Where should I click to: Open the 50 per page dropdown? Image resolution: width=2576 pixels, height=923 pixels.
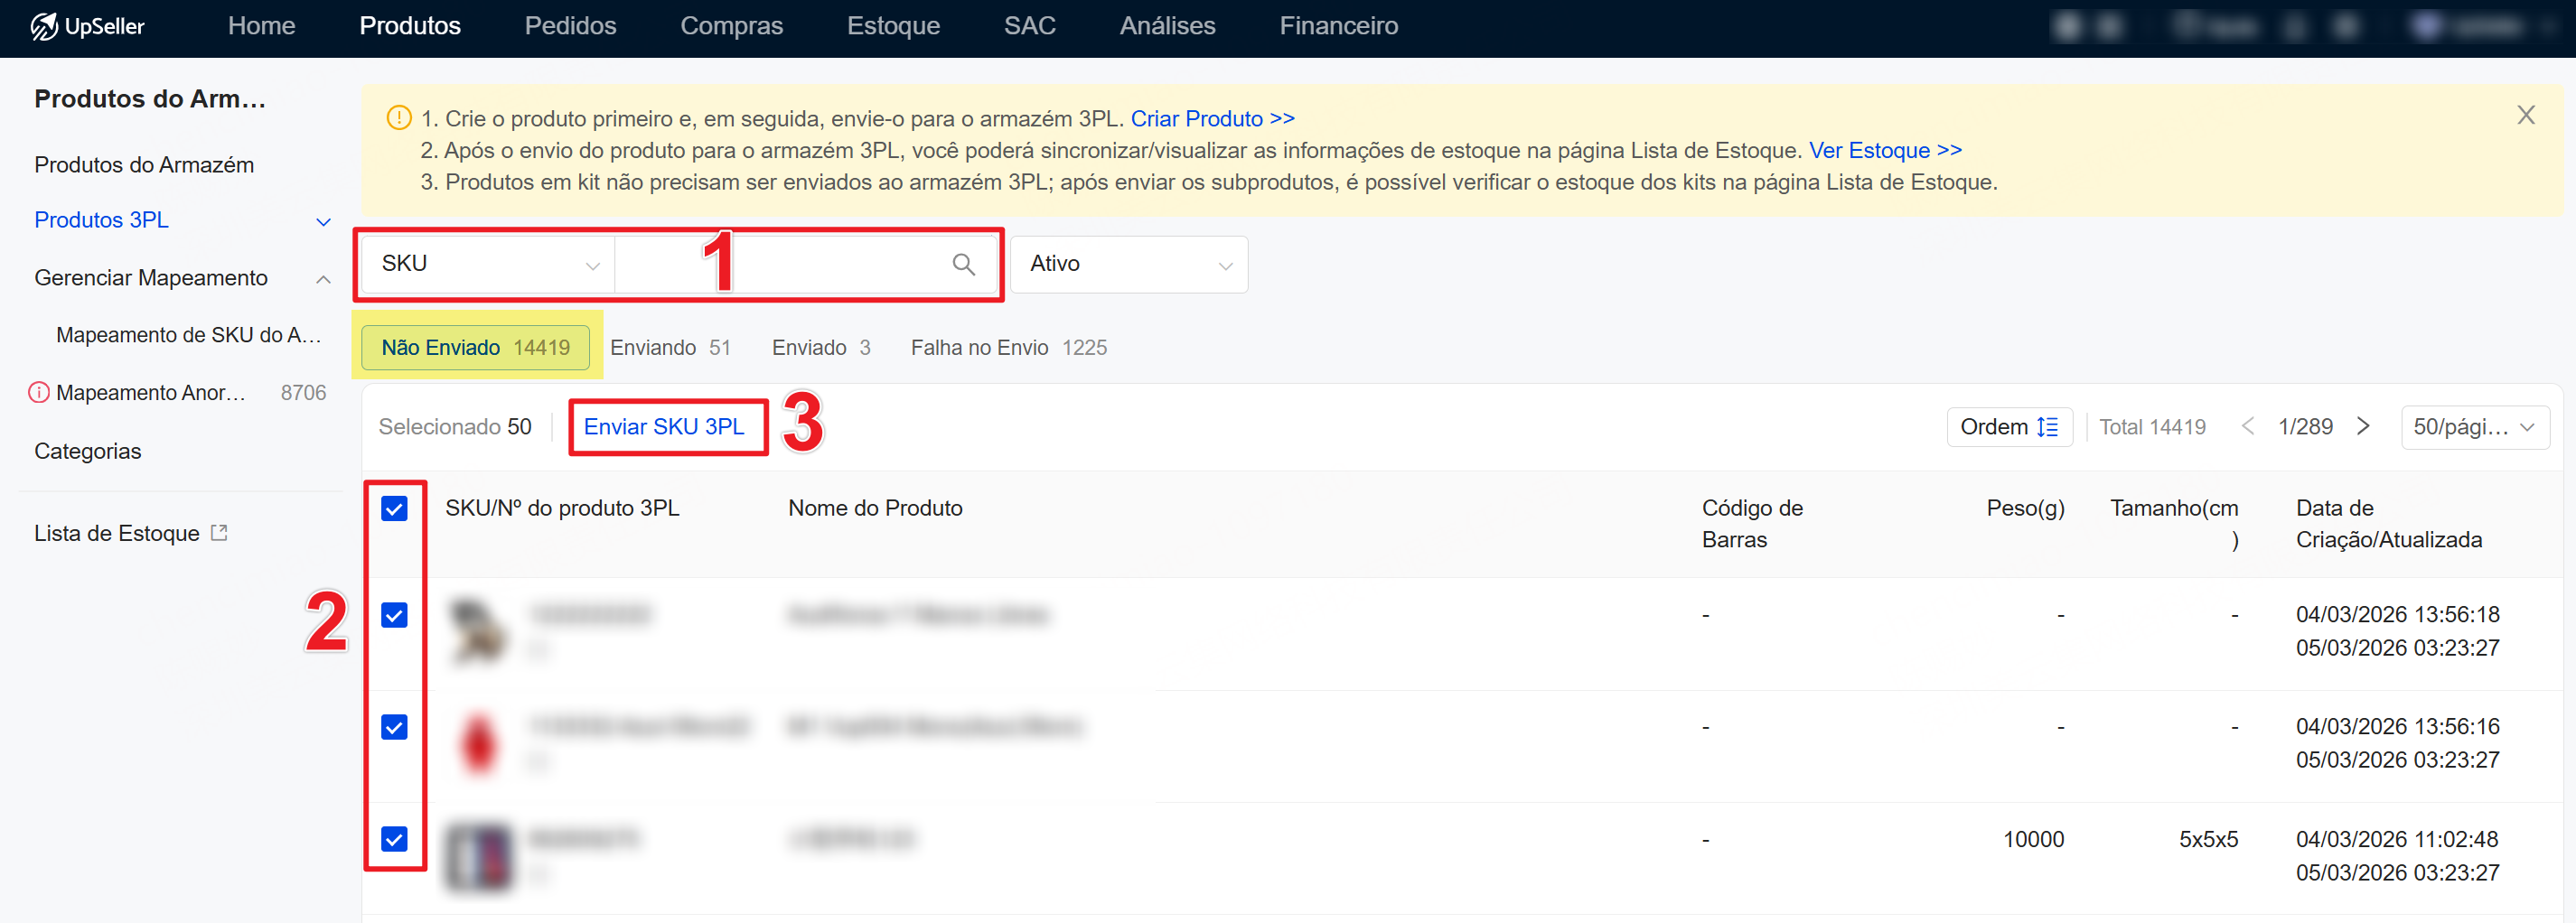tap(2473, 427)
